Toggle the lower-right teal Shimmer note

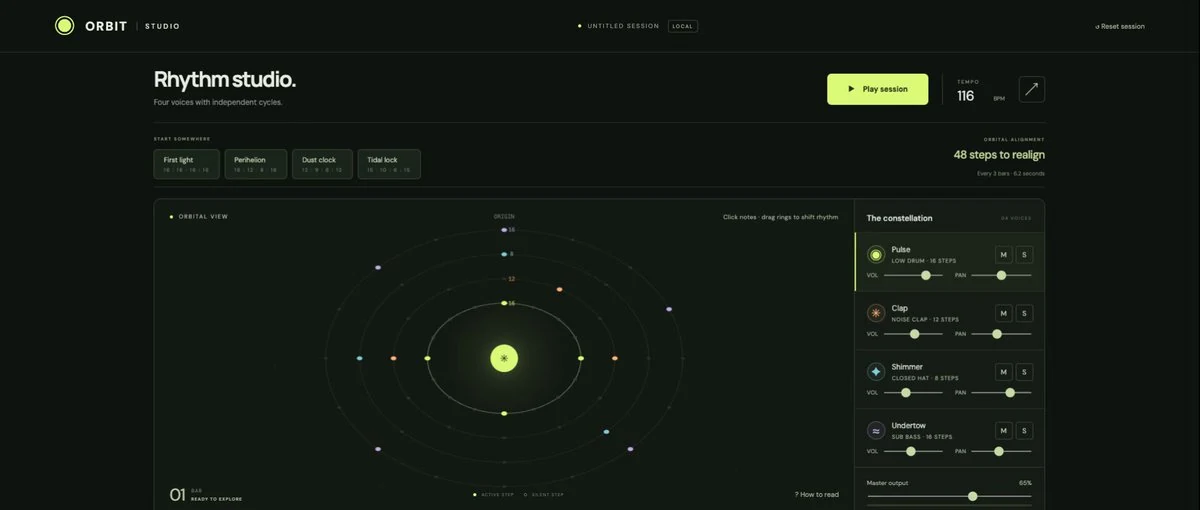[x=607, y=432]
